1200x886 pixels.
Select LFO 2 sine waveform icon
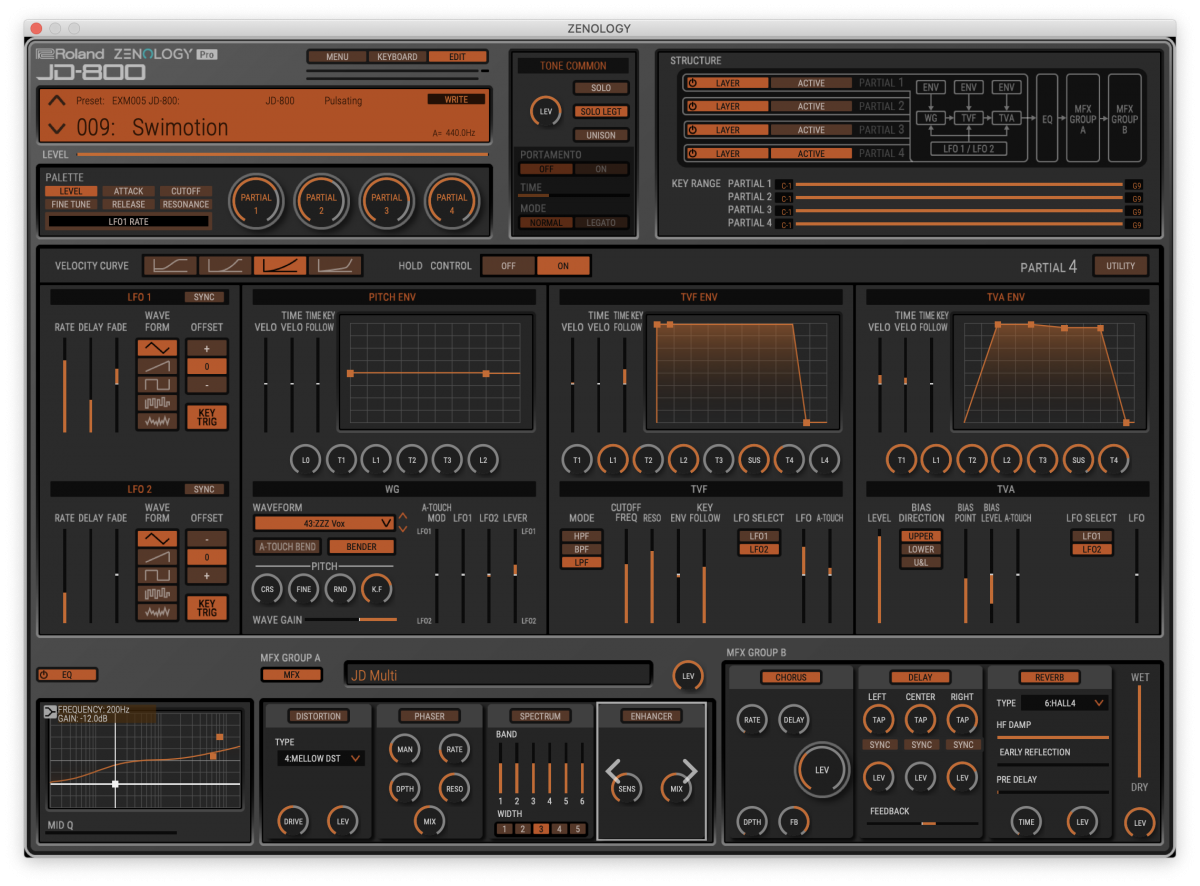coord(158,539)
